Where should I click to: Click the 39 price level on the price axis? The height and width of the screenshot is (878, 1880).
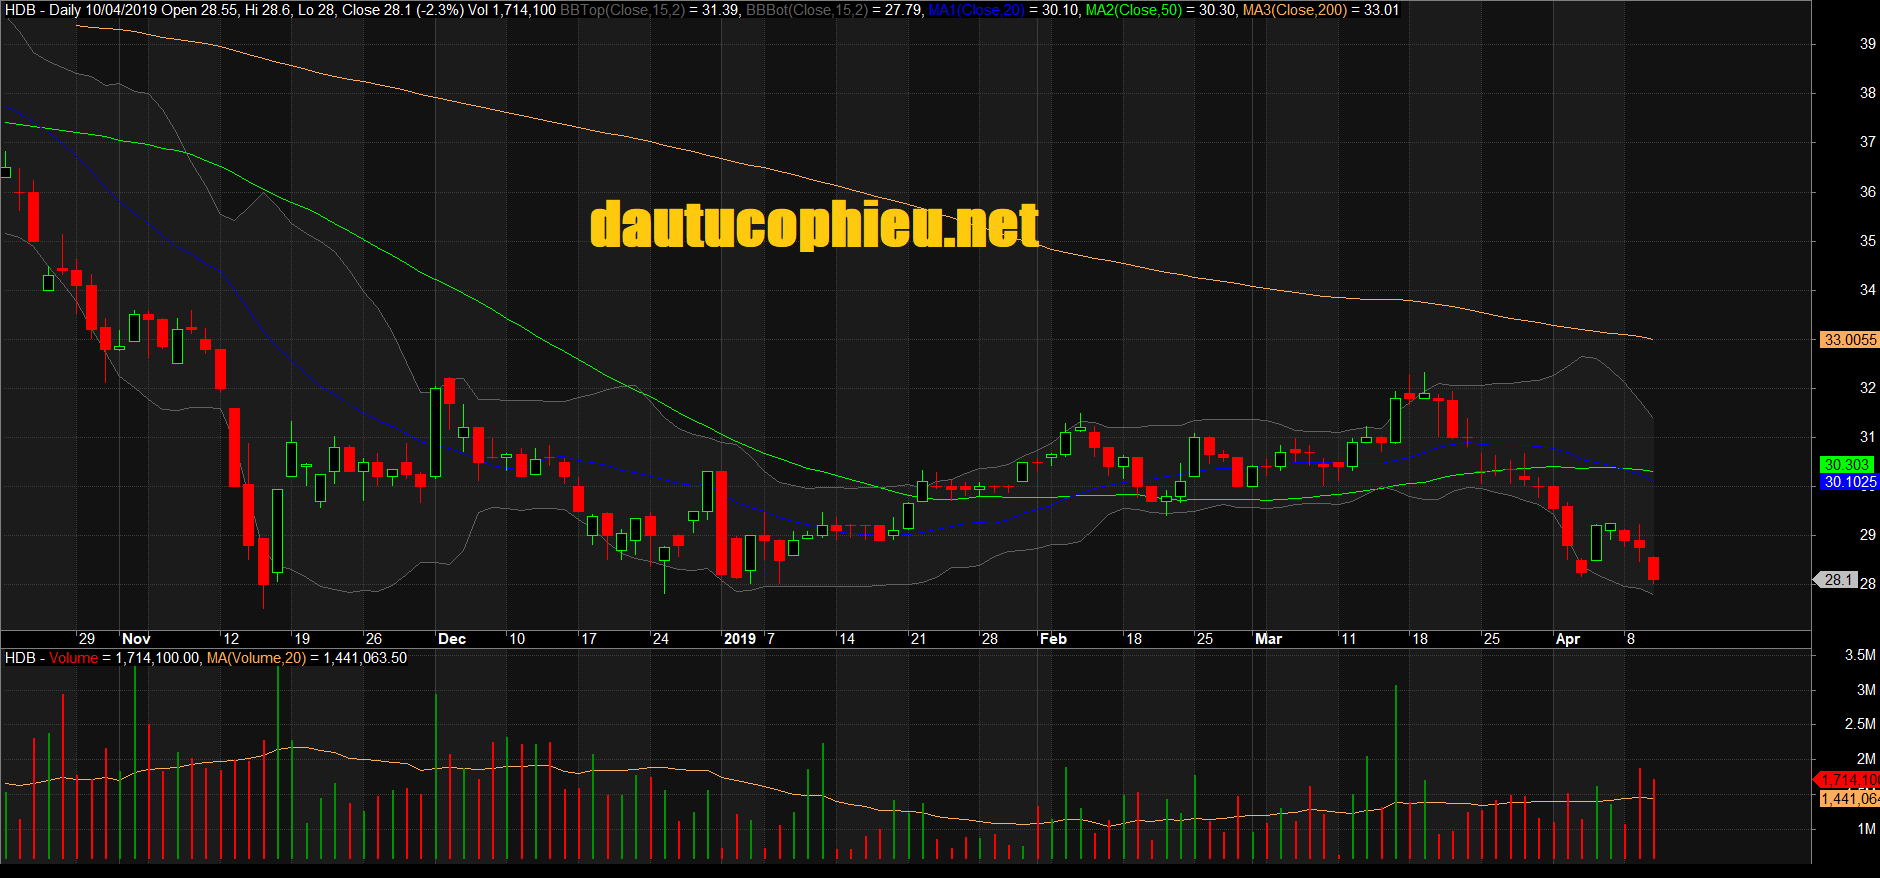1867,44
